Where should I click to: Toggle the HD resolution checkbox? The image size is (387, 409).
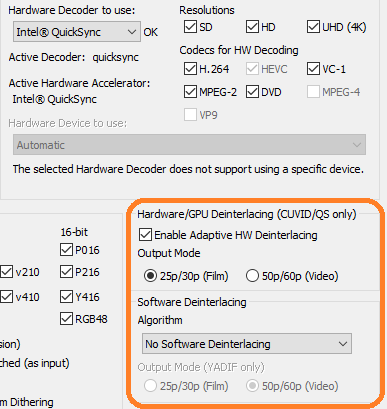click(x=252, y=27)
